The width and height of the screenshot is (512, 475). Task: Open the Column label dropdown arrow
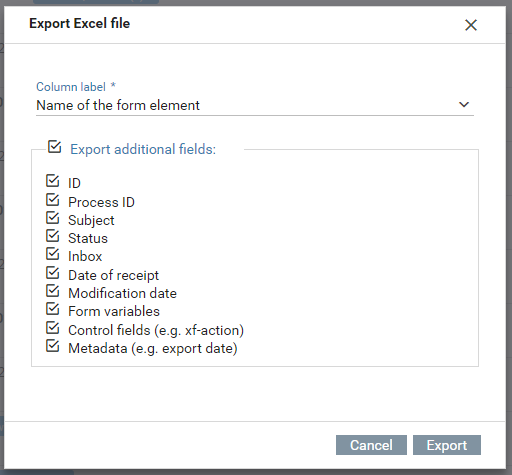point(464,105)
